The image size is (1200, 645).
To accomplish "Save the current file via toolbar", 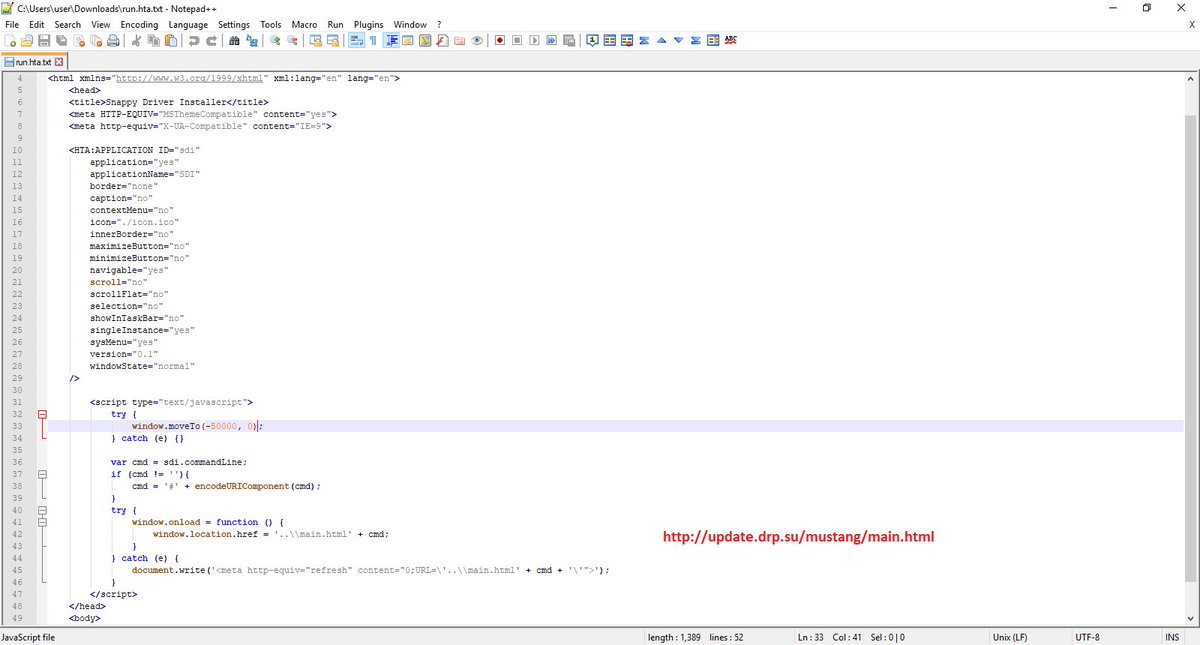I will click(44, 41).
